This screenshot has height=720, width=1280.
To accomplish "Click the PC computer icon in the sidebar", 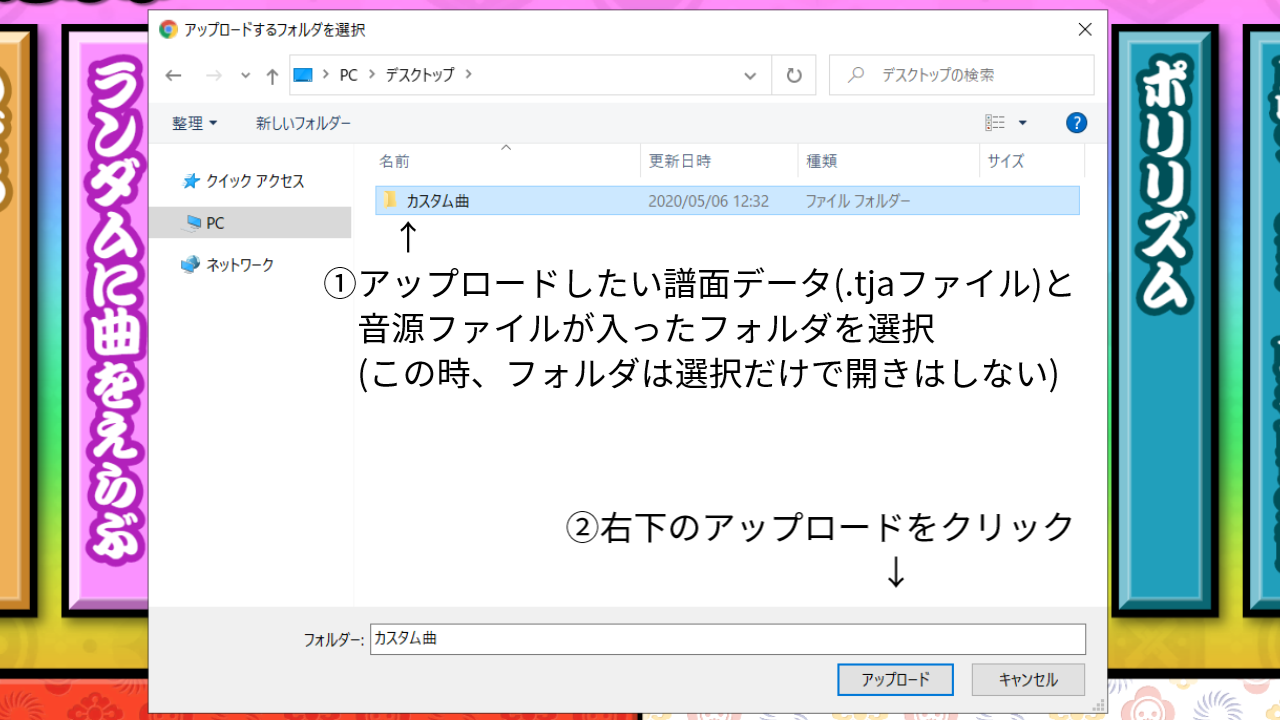I will pos(191,222).
